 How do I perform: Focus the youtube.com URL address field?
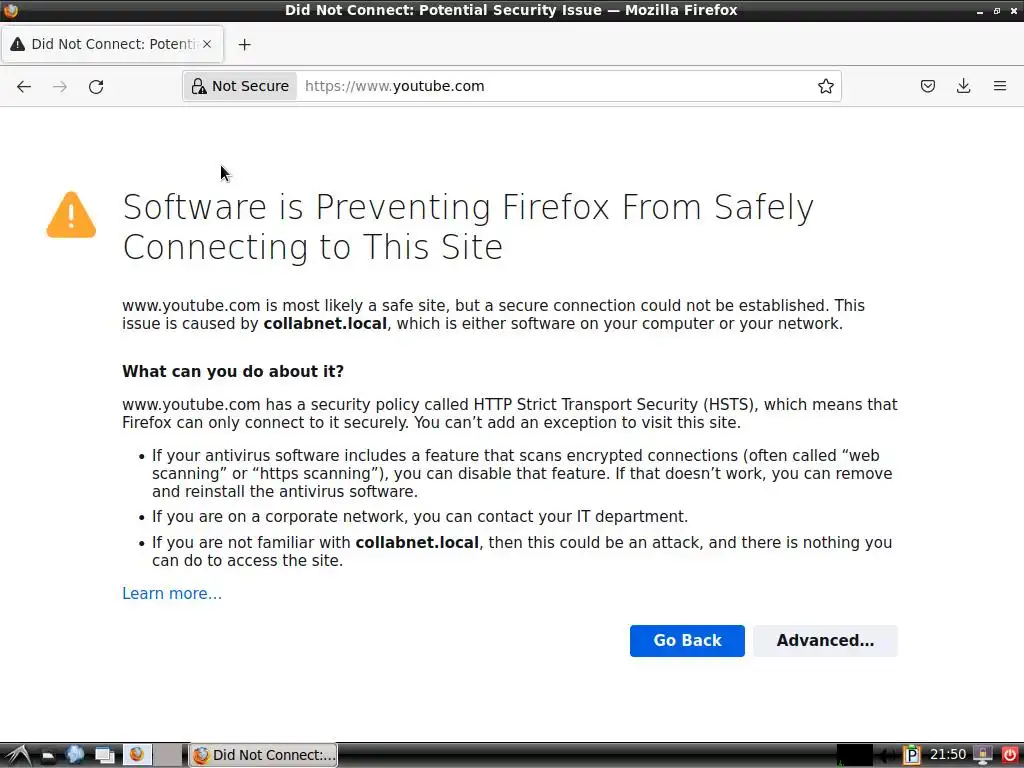click(x=555, y=86)
